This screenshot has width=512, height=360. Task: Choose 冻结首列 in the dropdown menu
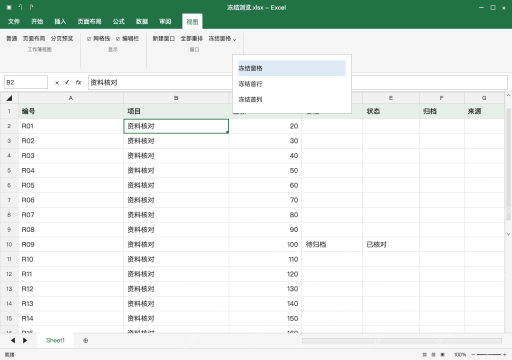292,99
